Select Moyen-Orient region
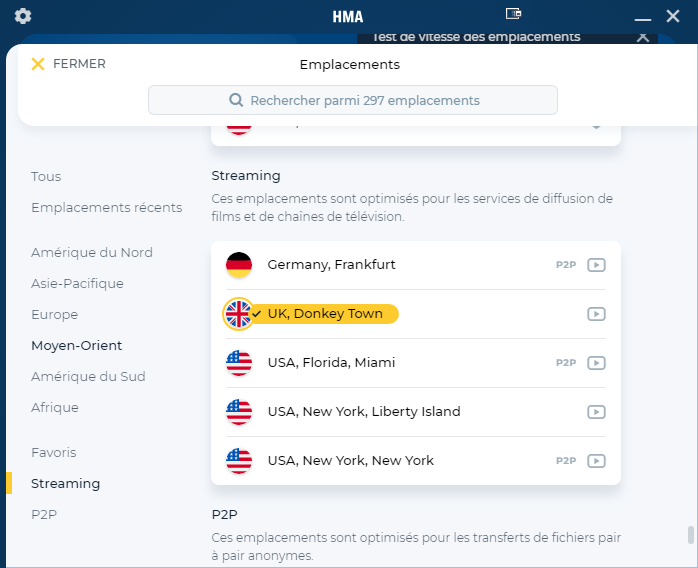This screenshot has height=568, width=698. [x=76, y=345]
